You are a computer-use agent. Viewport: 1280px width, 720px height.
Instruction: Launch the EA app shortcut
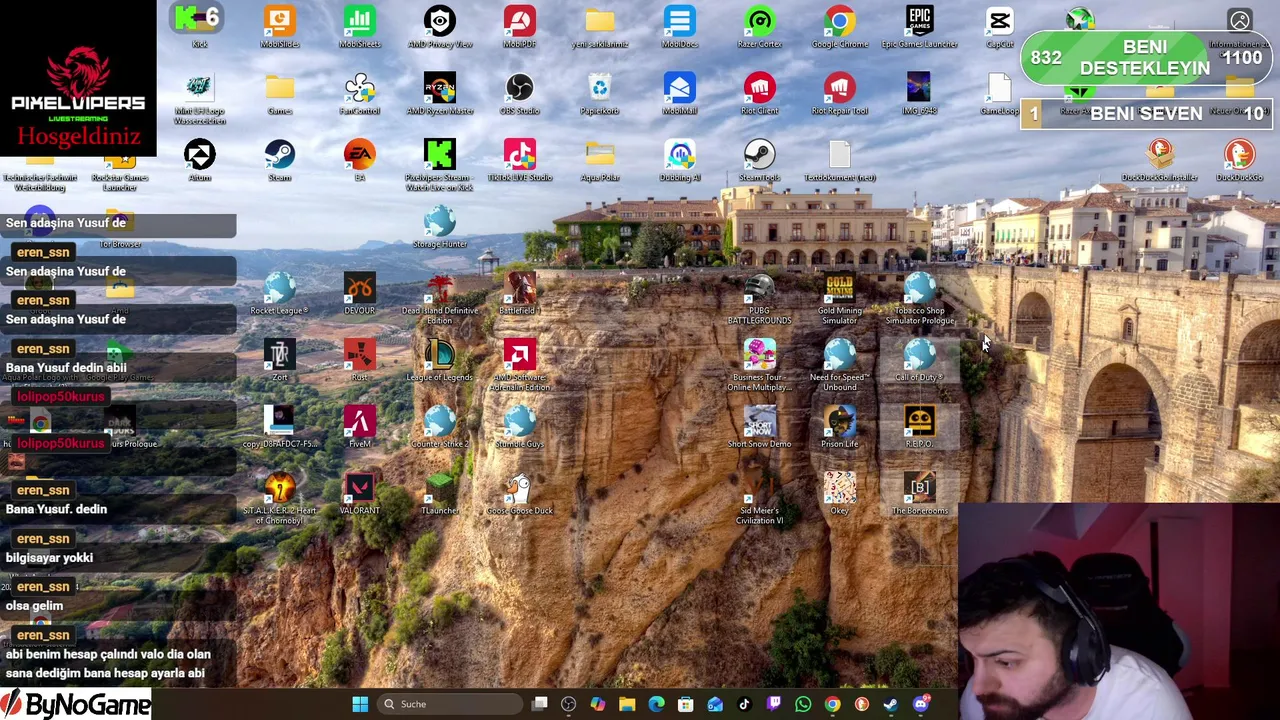(x=359, y=161)
